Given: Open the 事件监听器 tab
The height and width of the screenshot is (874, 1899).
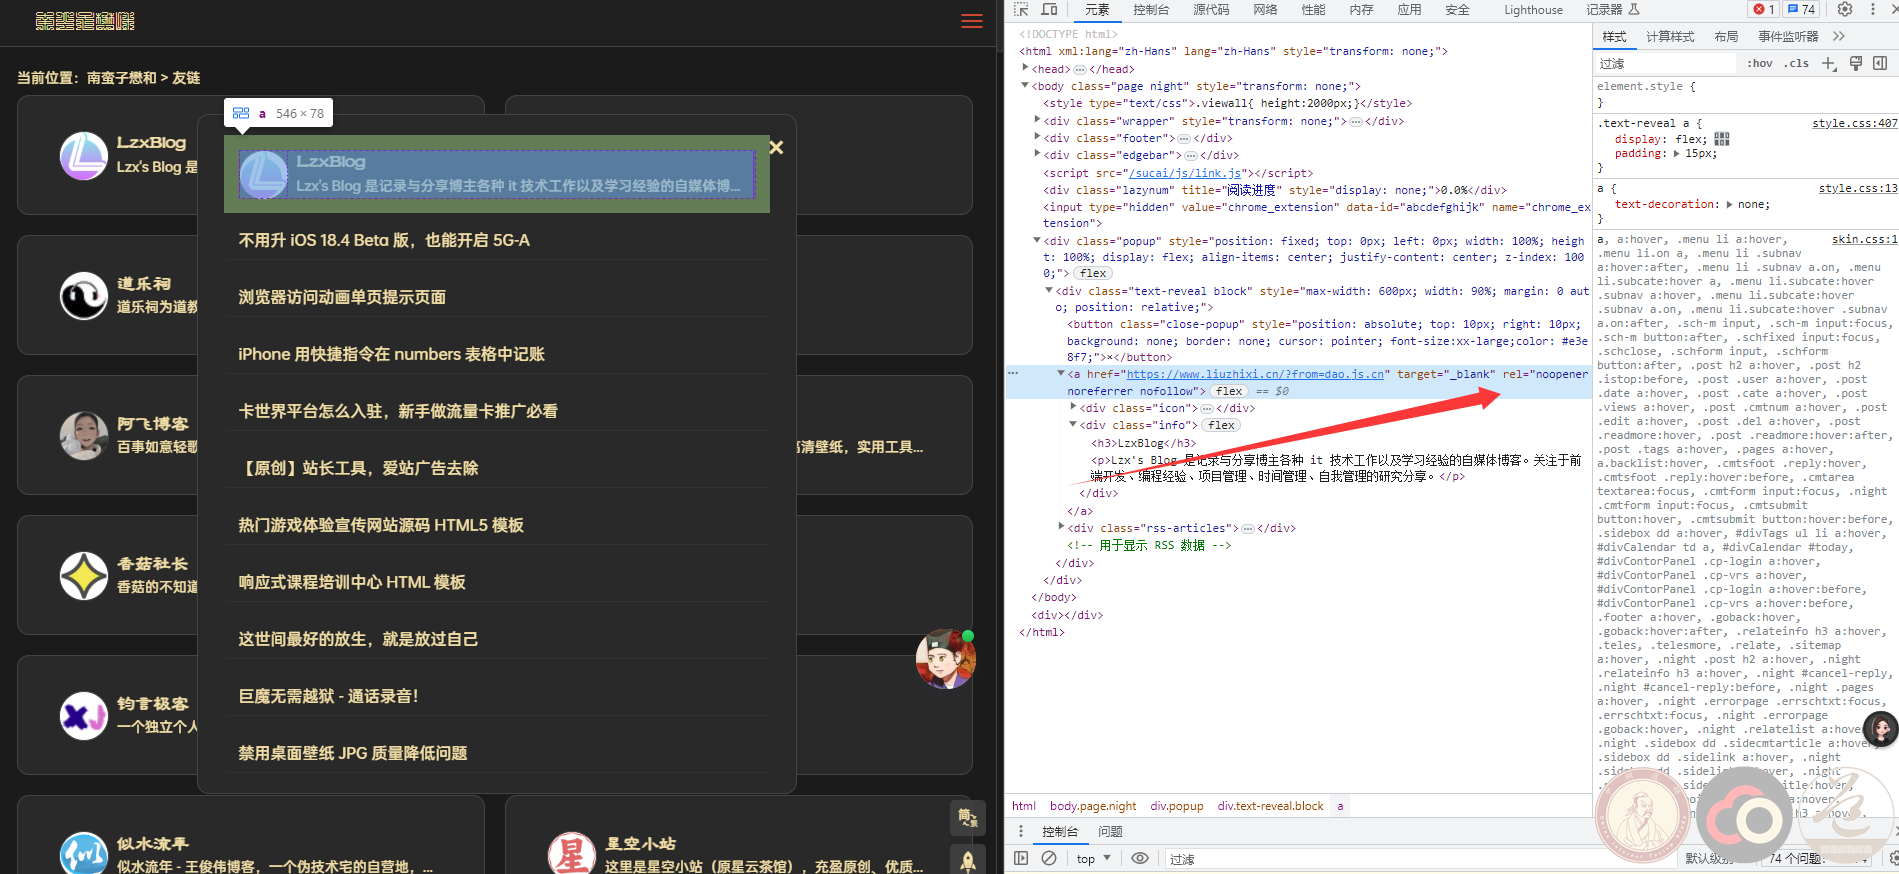Looking at the screenshot, I should coord(1788,36).
